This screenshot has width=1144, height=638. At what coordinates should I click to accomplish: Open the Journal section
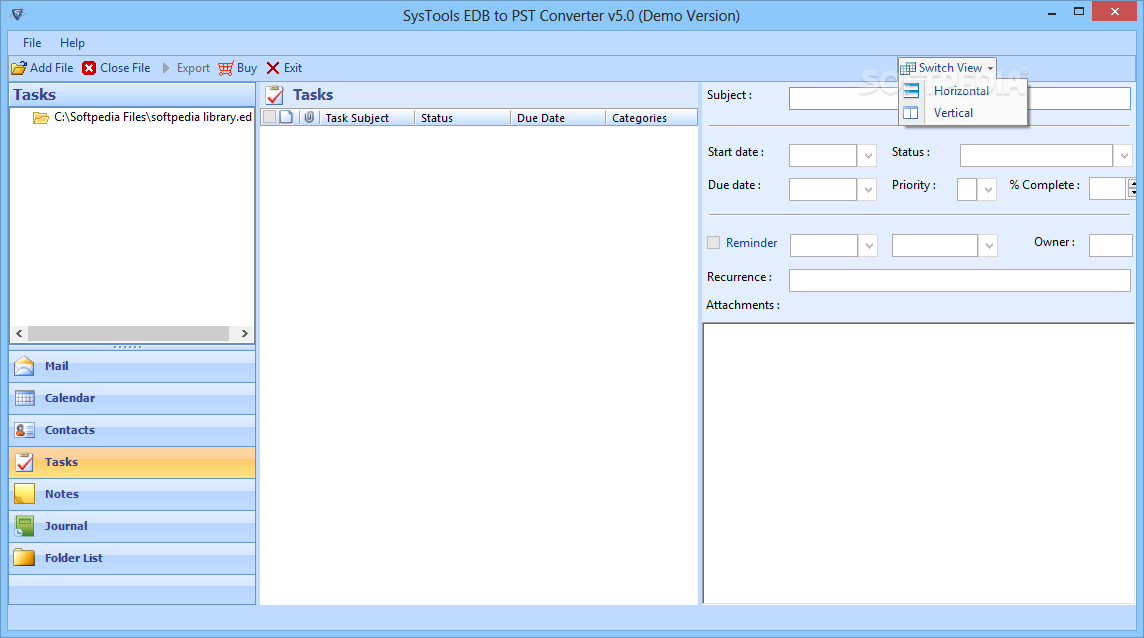coord(132,526)
